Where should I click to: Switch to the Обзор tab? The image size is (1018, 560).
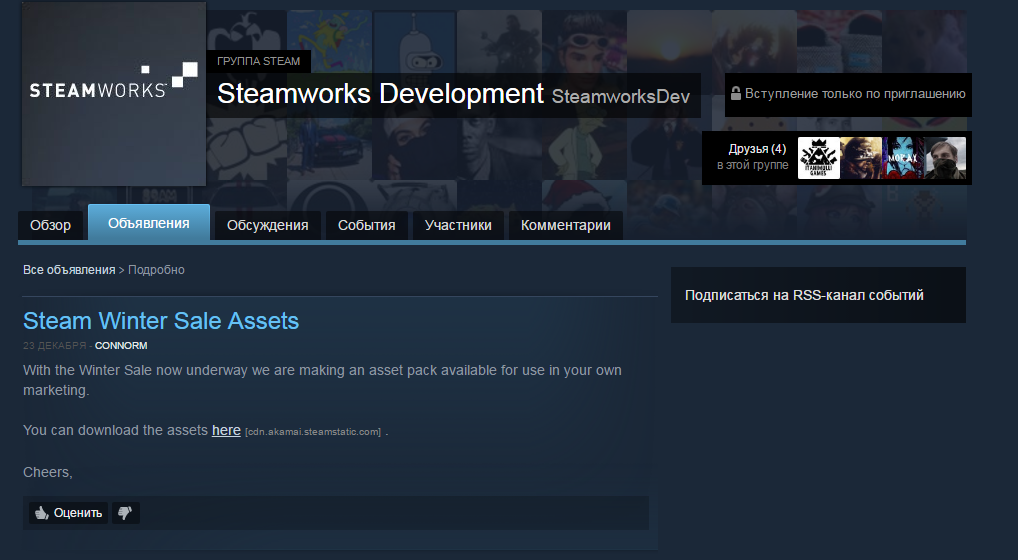click(50, 225)
